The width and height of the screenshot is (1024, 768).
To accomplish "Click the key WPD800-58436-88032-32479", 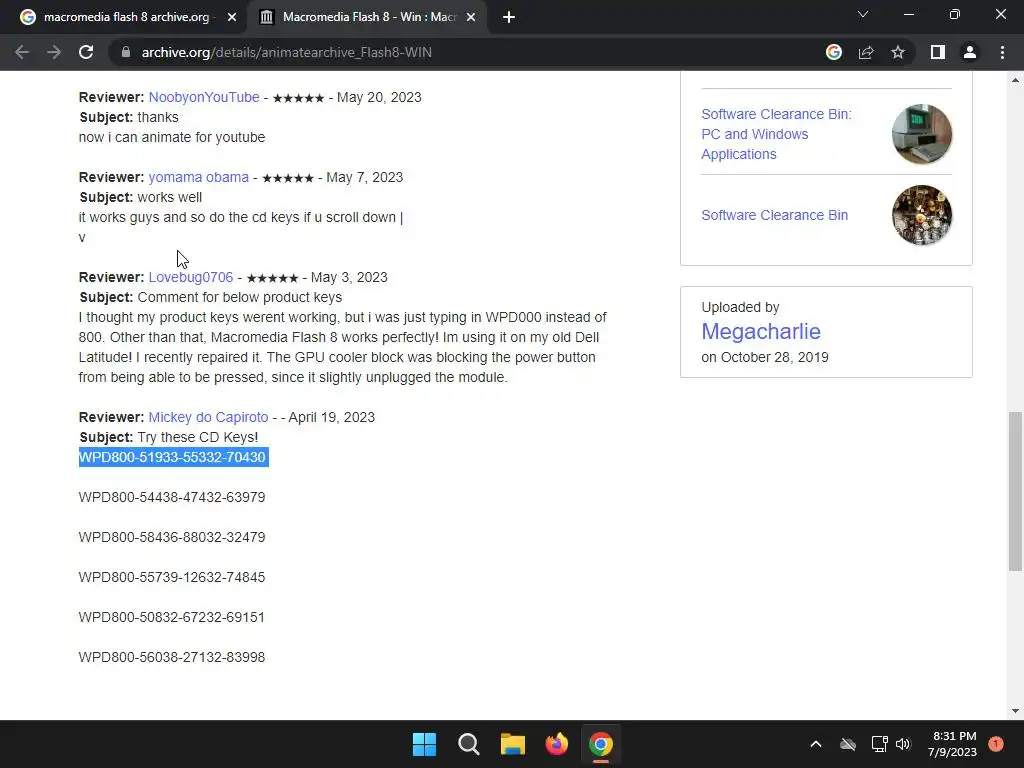I will tap(172, 537).
